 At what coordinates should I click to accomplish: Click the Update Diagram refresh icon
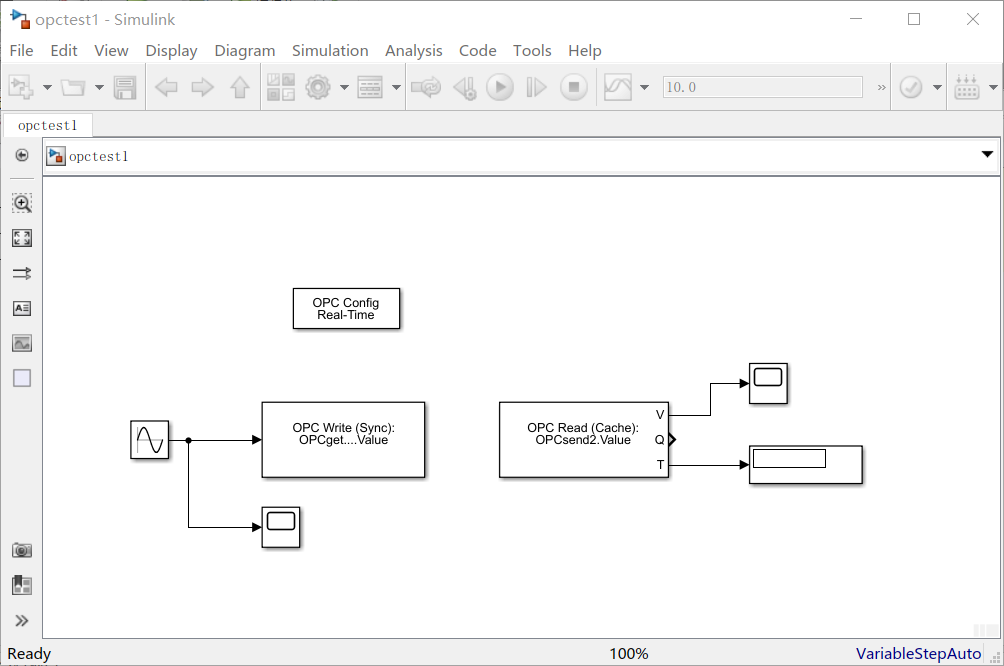[426, 87]
